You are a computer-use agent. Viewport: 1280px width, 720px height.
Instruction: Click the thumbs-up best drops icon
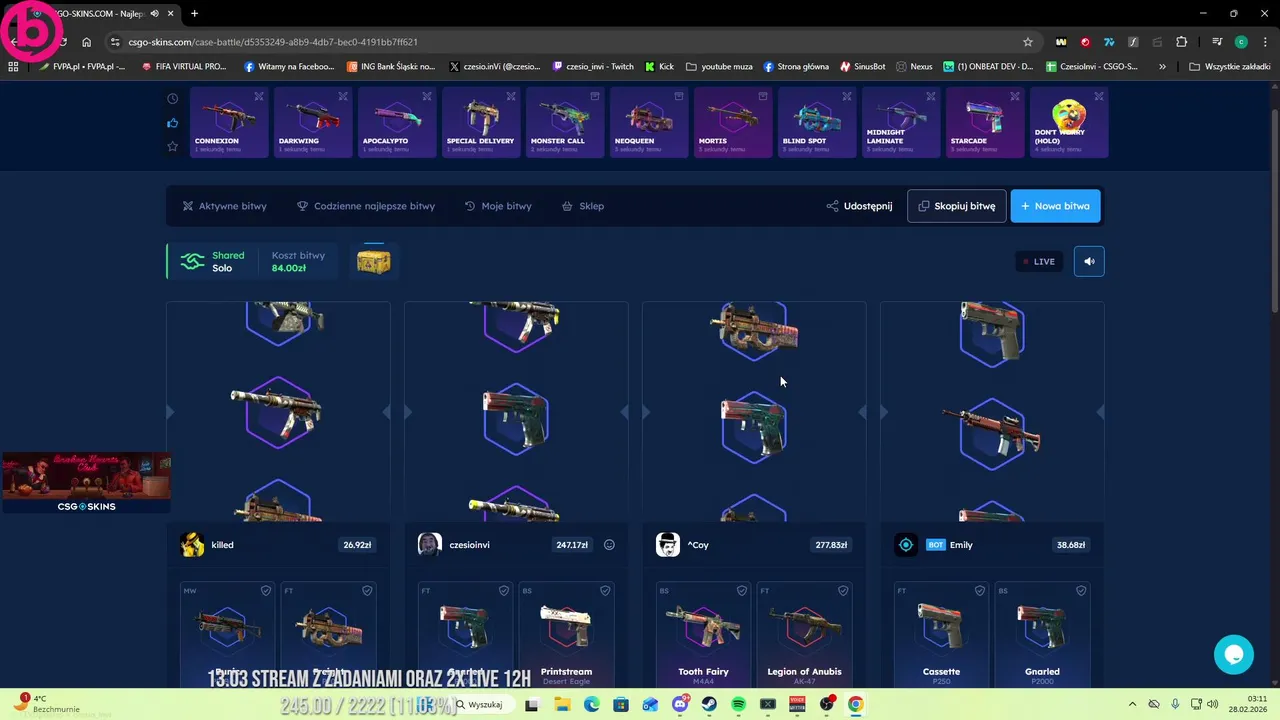(x=173, y=123)
